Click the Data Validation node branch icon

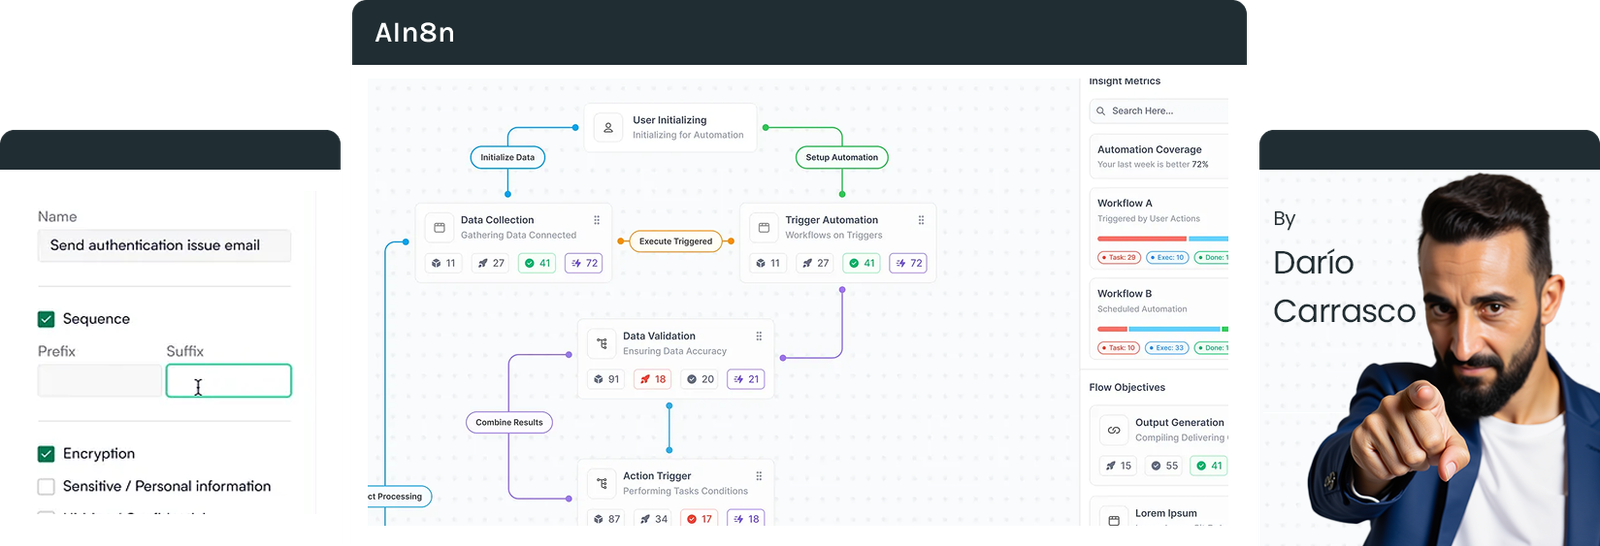point(602,344)
